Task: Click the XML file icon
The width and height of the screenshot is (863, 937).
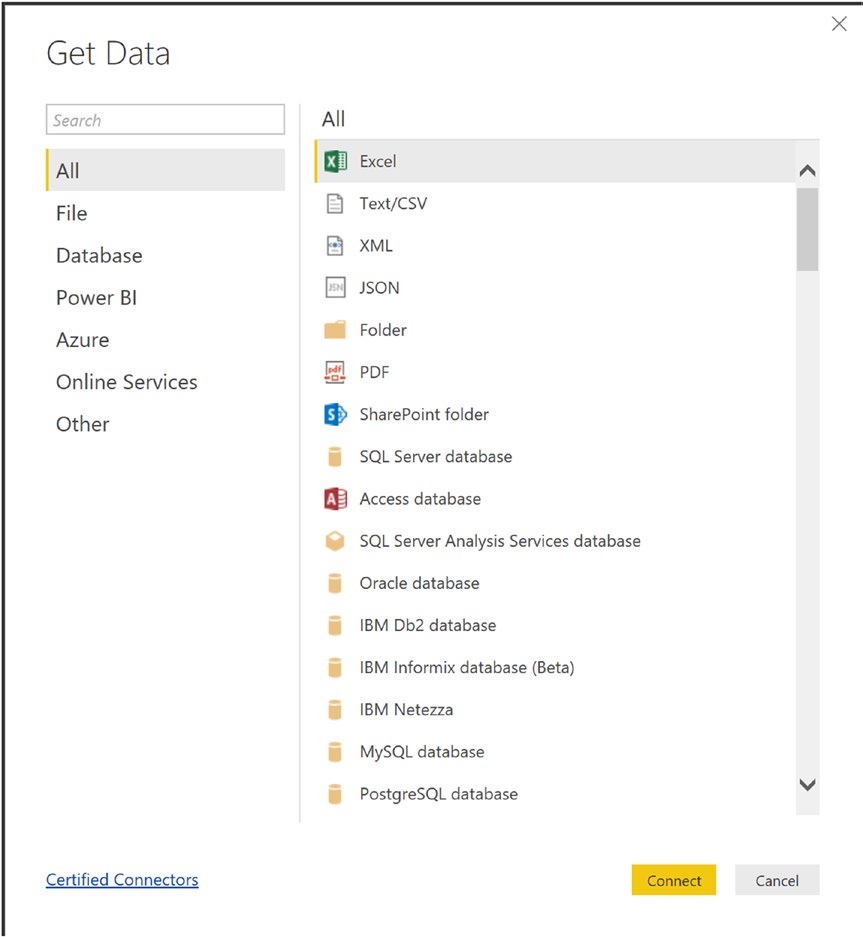Action: pyautogui.click(x=335, y=246)
